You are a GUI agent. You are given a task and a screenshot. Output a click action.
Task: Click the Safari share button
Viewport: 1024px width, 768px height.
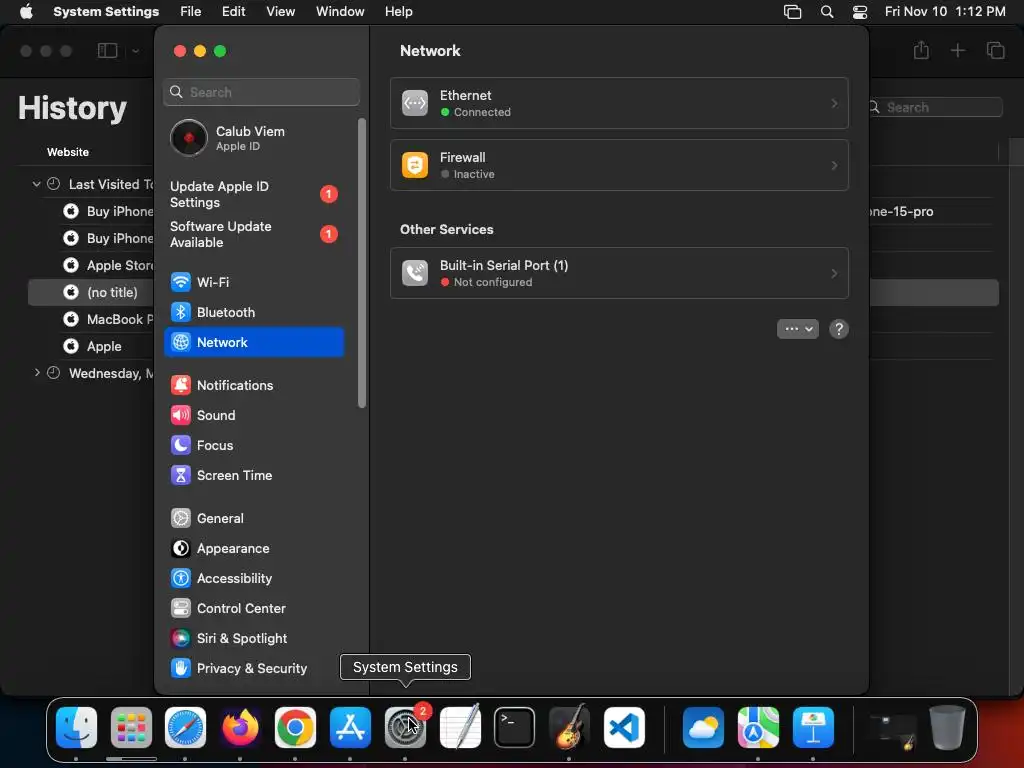pos(921,50)
